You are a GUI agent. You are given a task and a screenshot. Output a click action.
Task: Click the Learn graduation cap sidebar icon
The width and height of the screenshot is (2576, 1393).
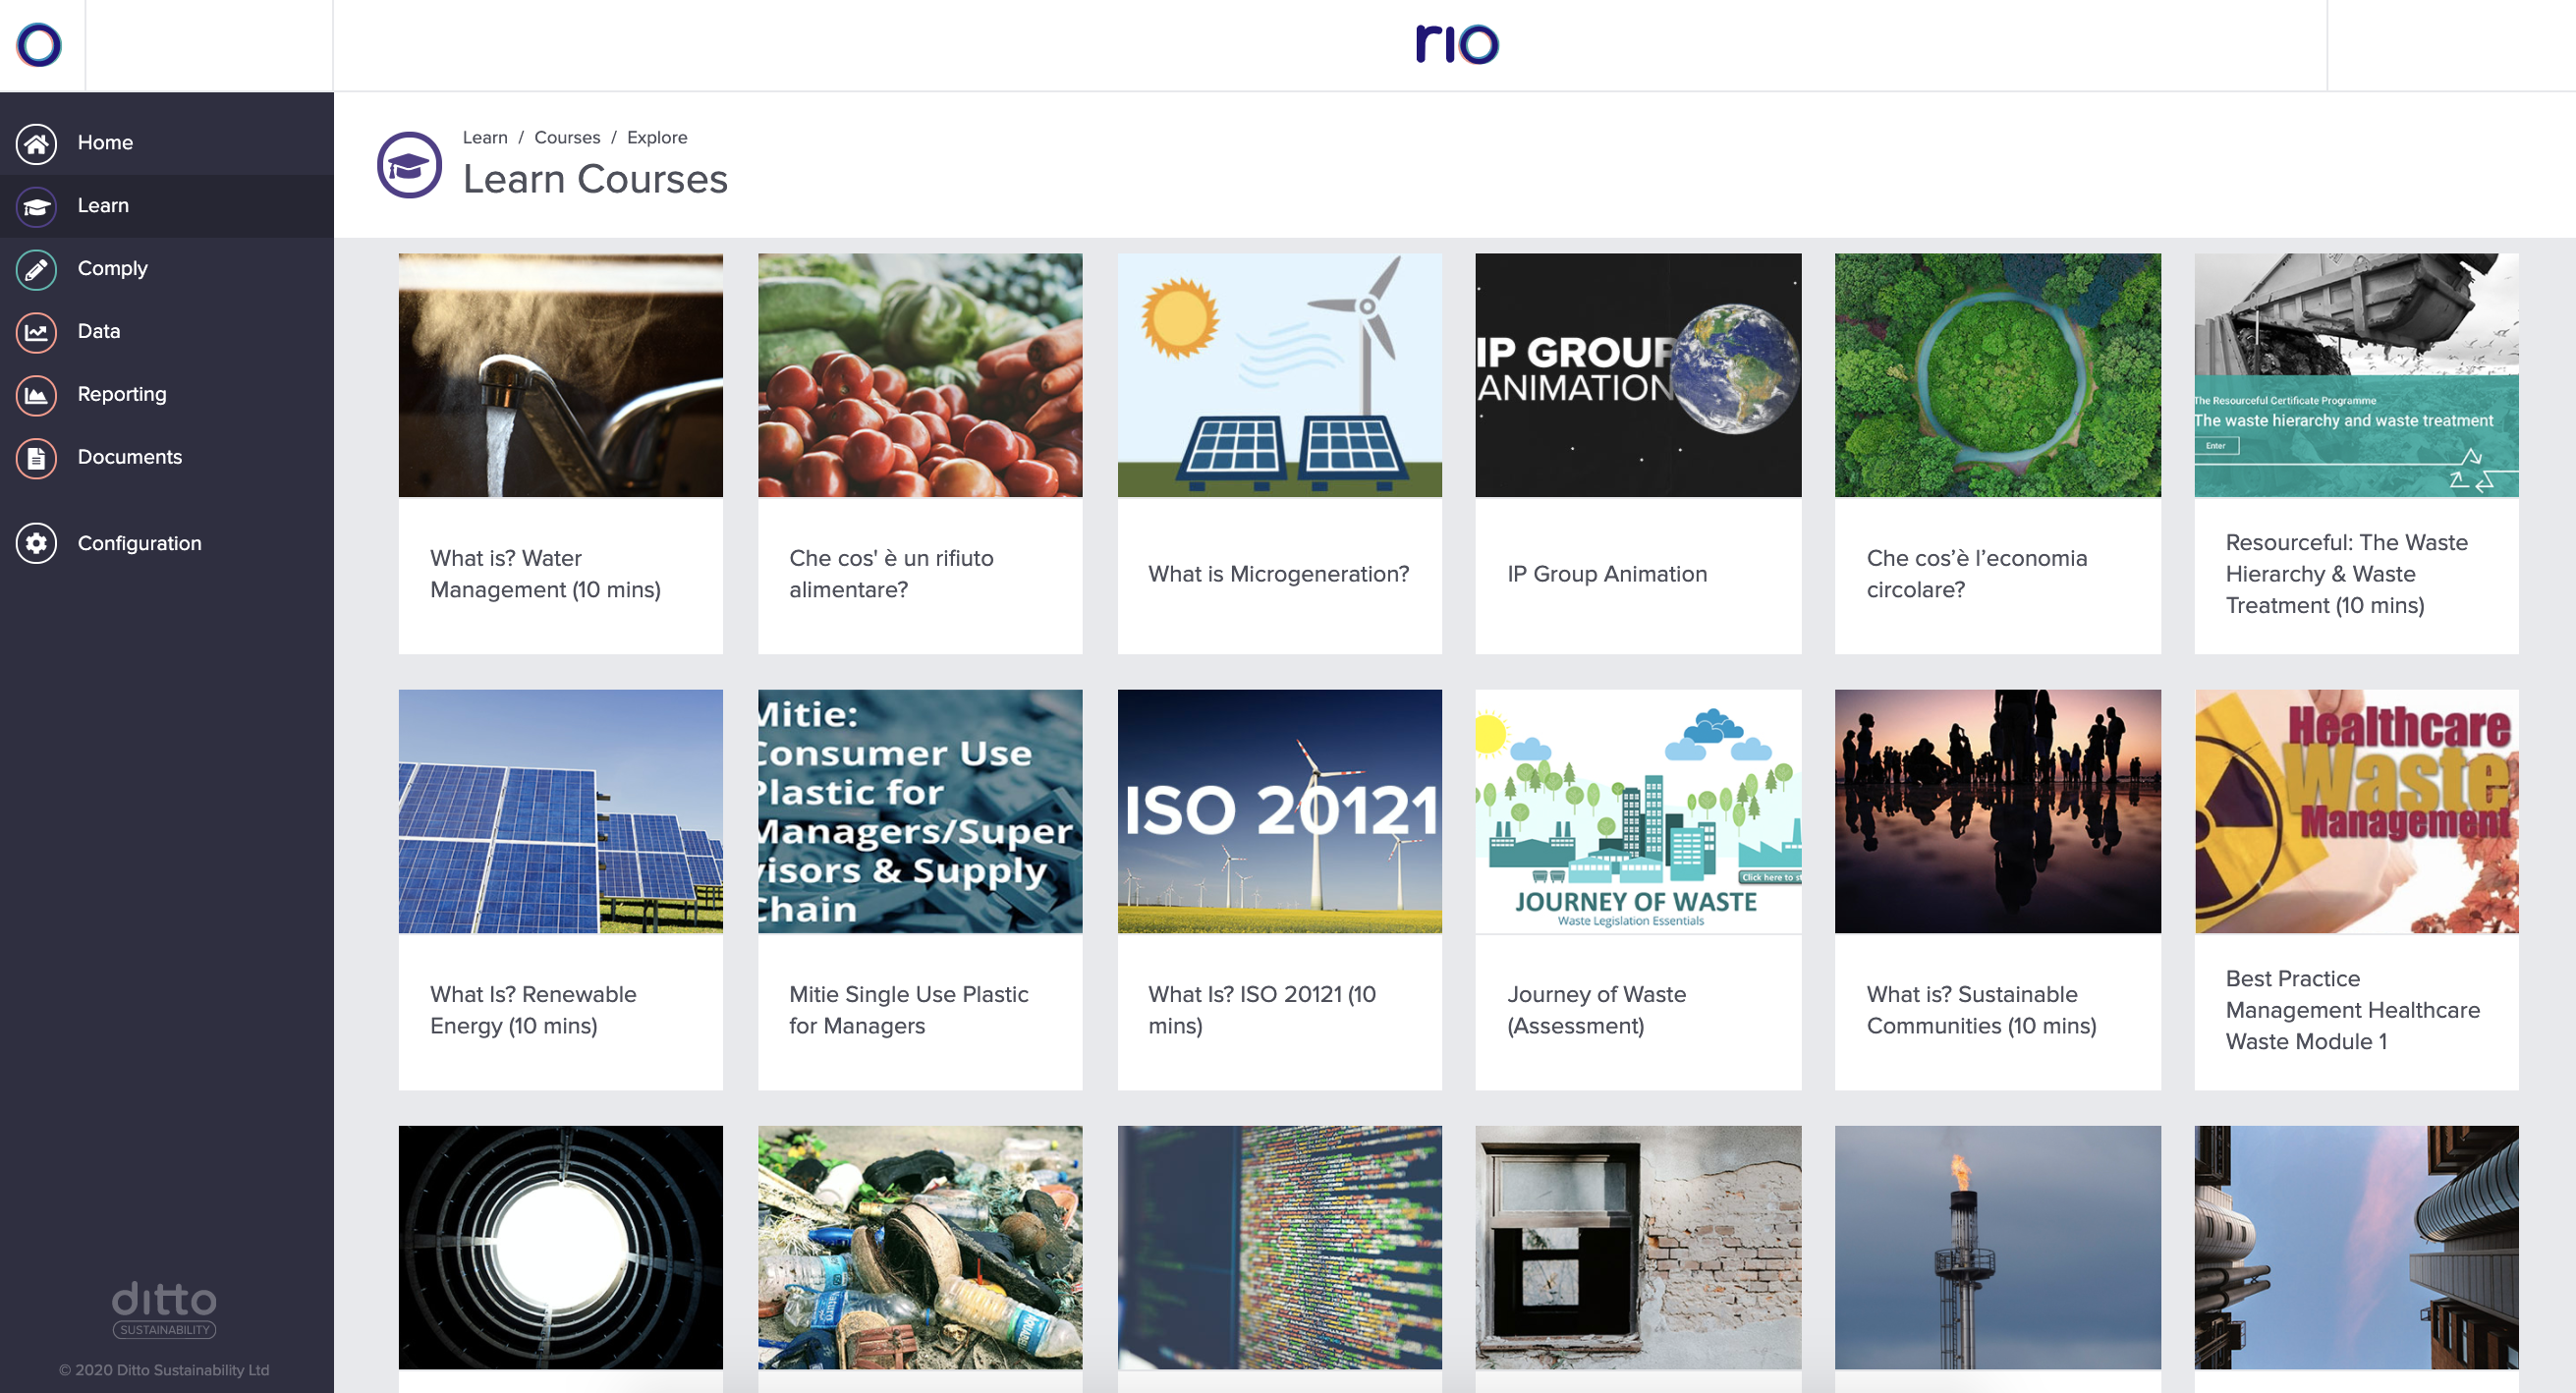[36, 206]
